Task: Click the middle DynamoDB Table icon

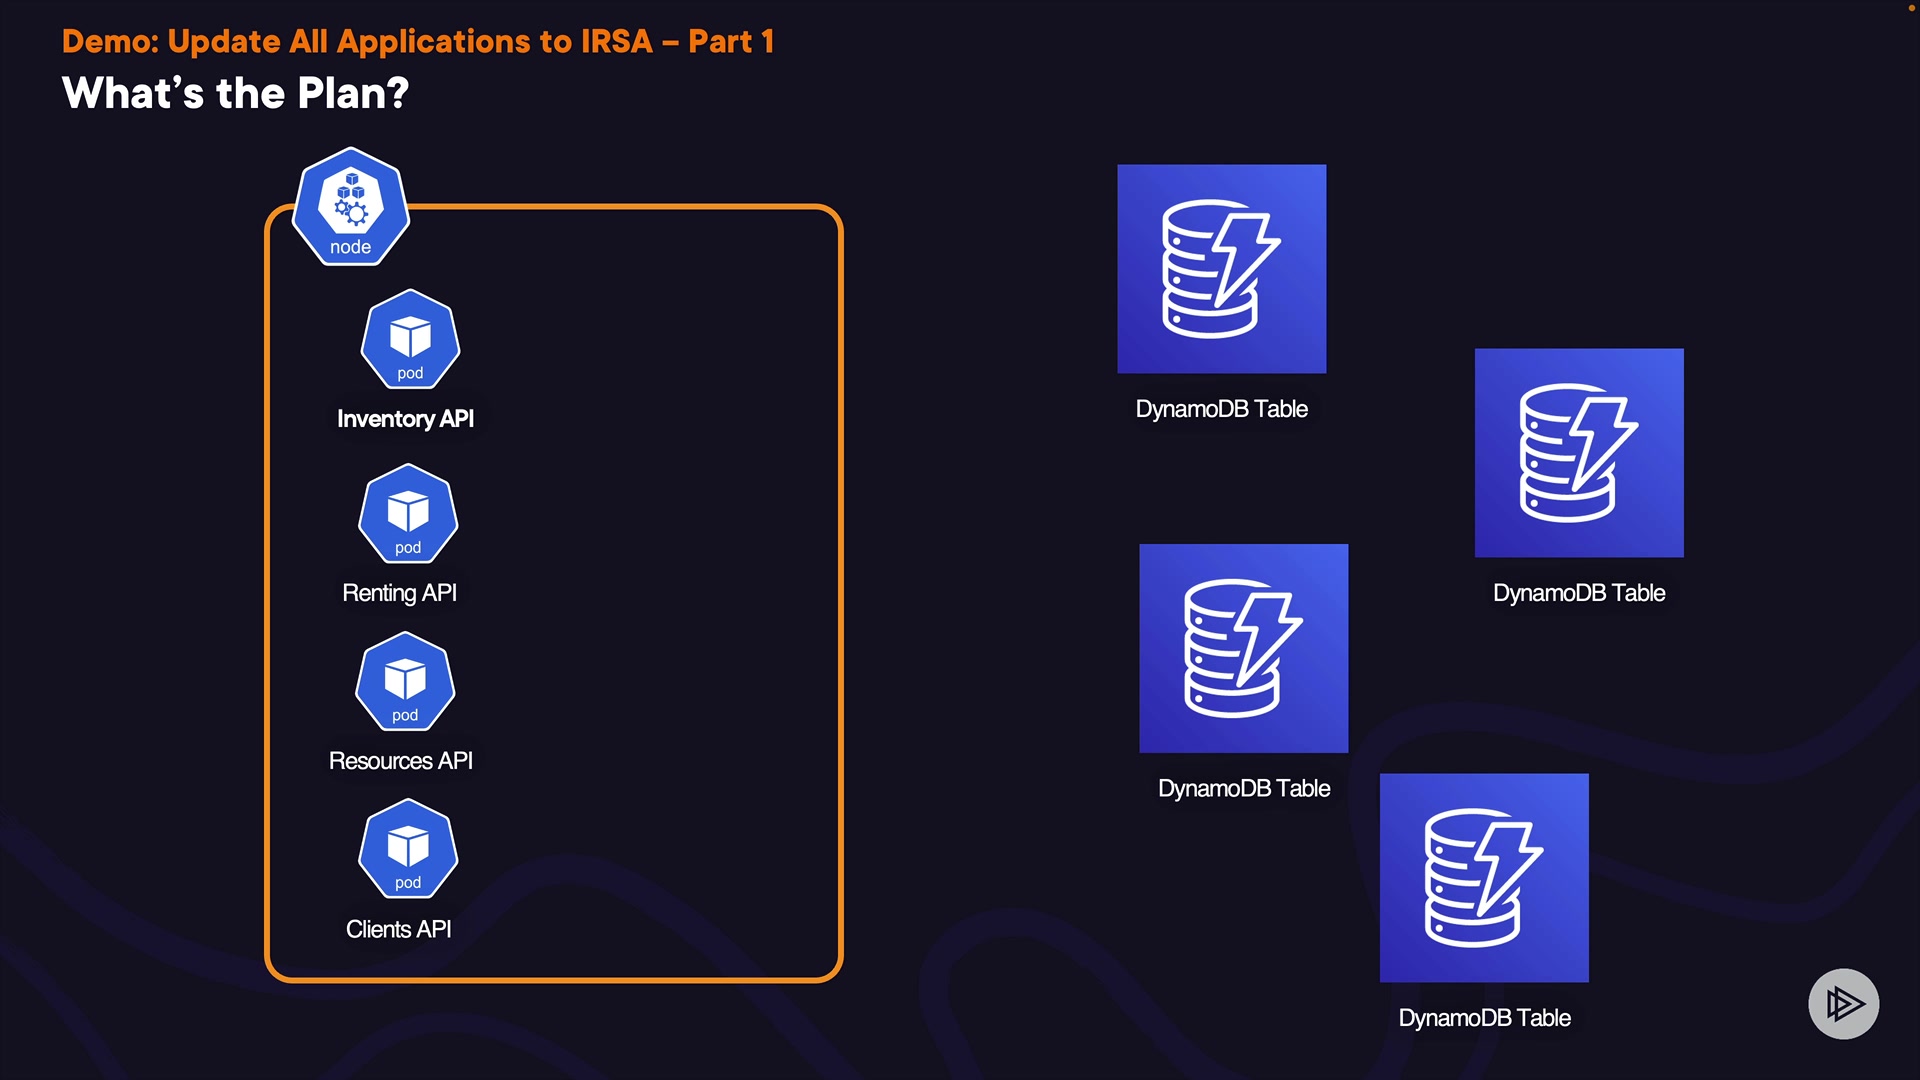Action: click(x=1243, y=648)
